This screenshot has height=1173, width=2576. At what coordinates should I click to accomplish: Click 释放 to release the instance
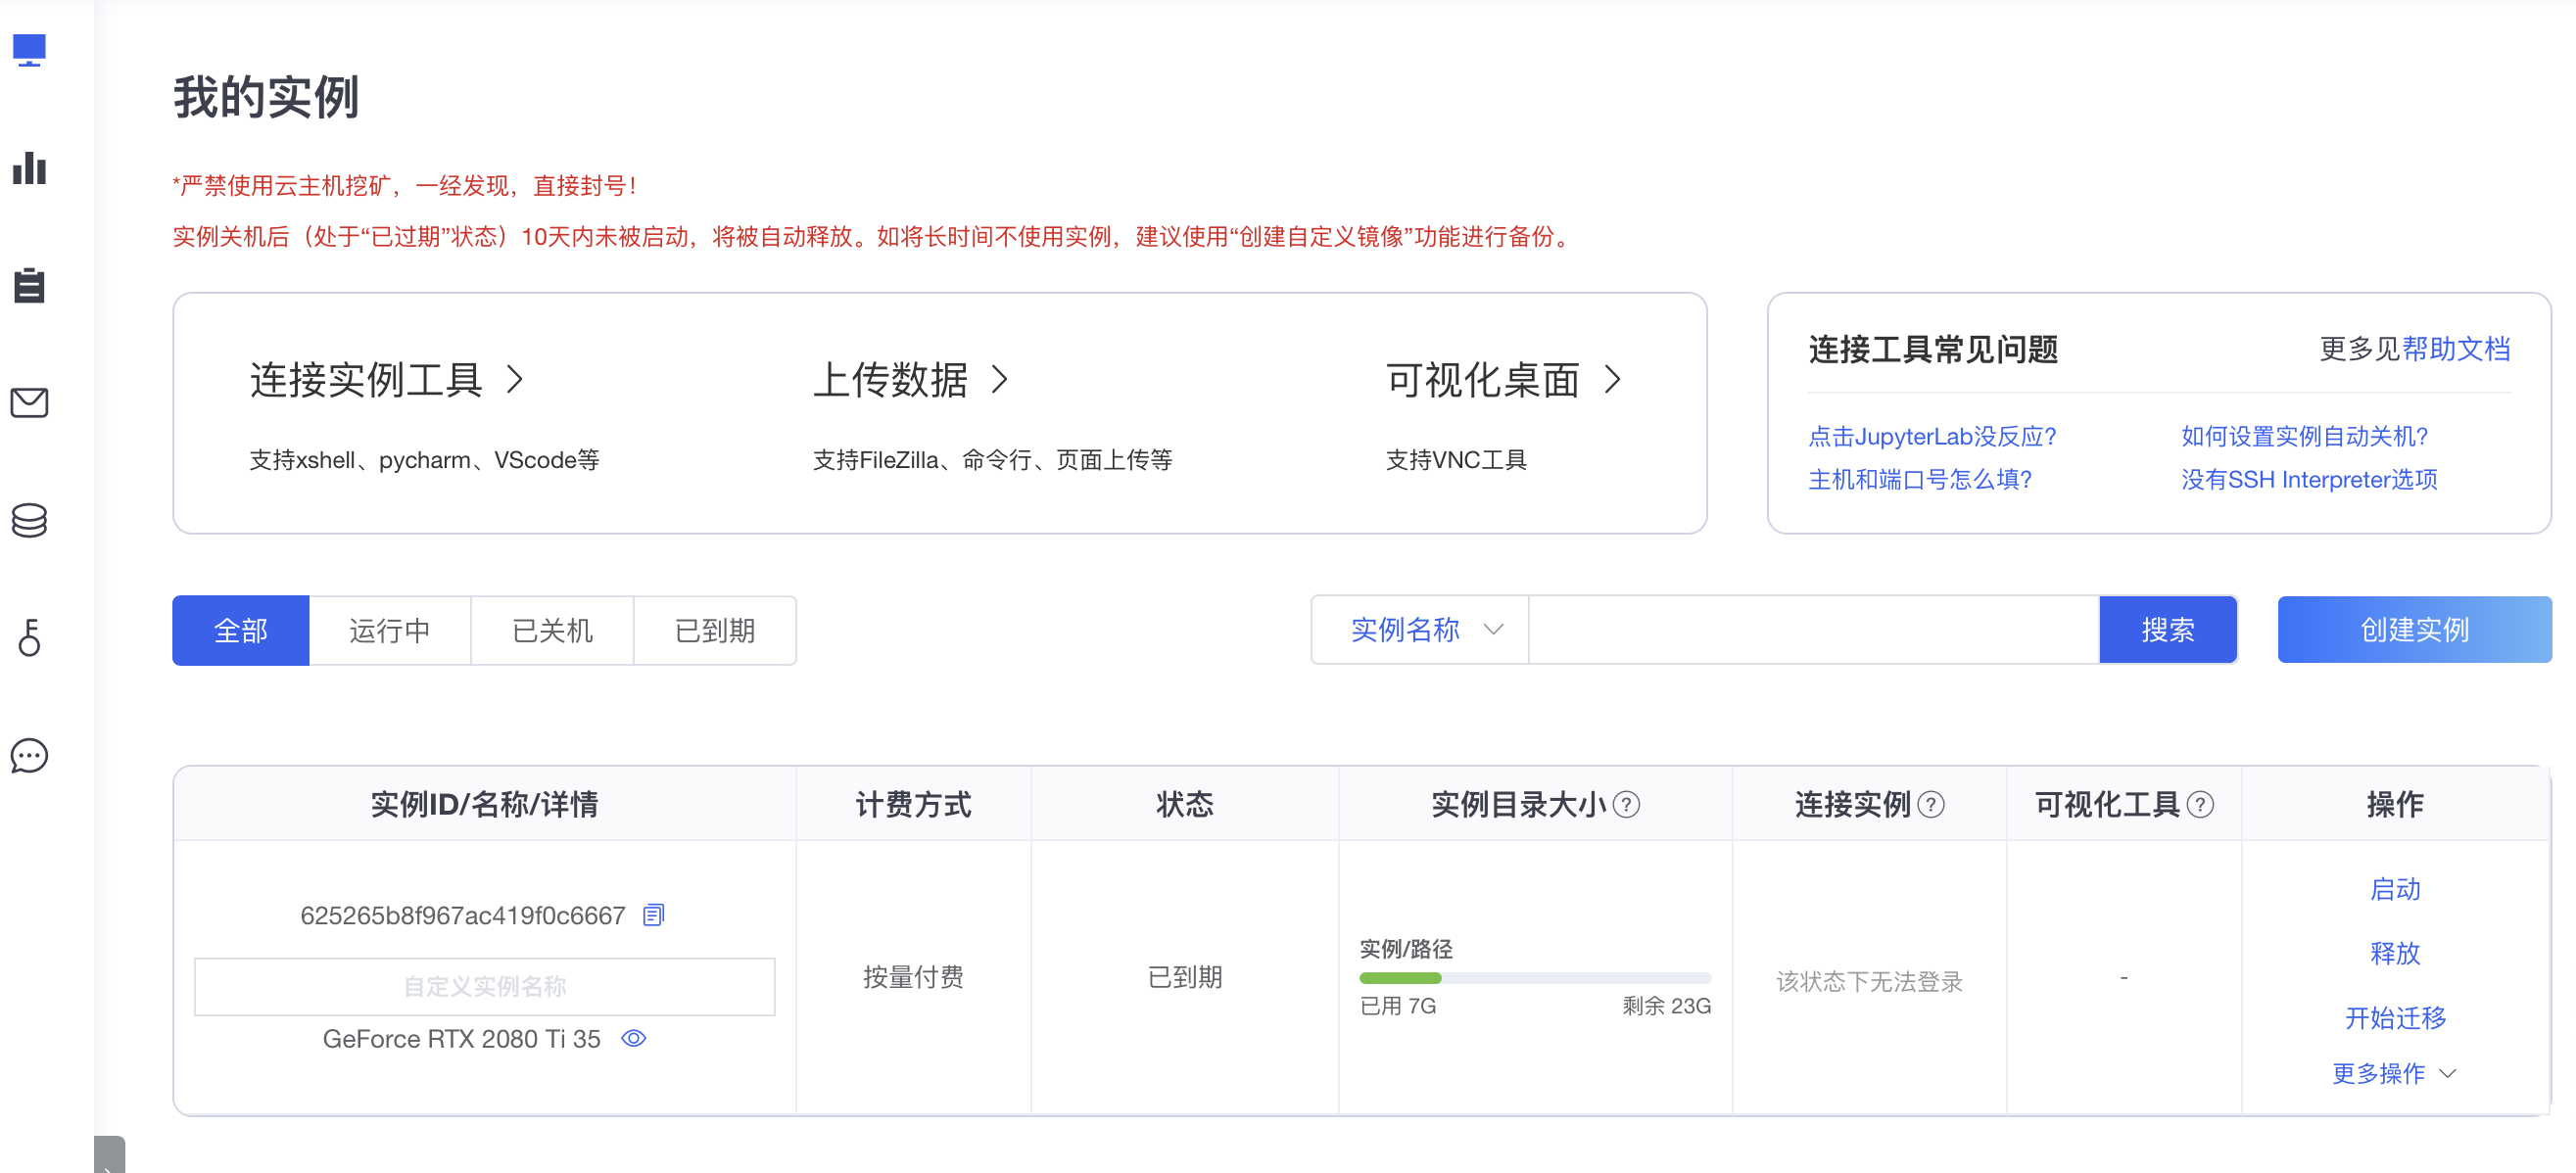coord(2395,953)
